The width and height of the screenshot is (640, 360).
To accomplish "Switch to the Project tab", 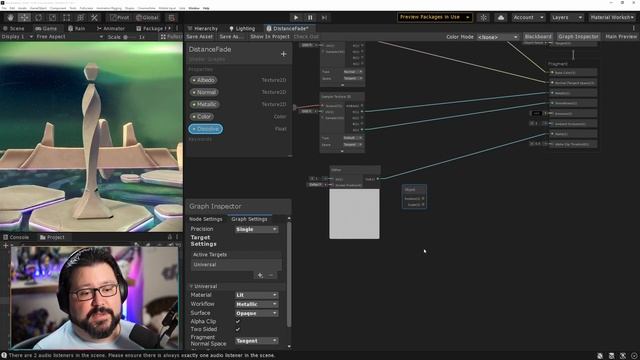I will 52,237.
